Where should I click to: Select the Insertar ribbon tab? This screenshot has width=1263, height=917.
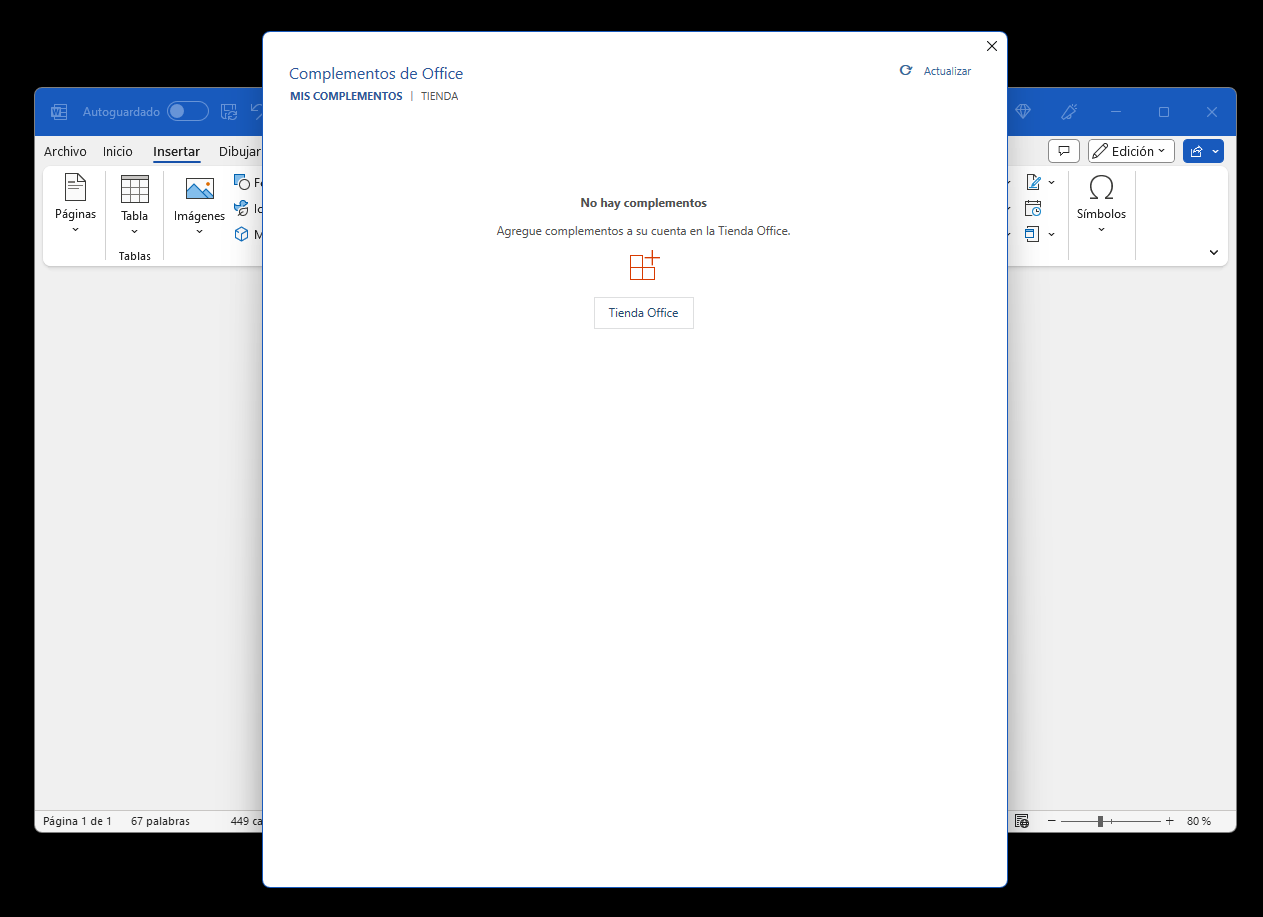click(x=176, y=151)
